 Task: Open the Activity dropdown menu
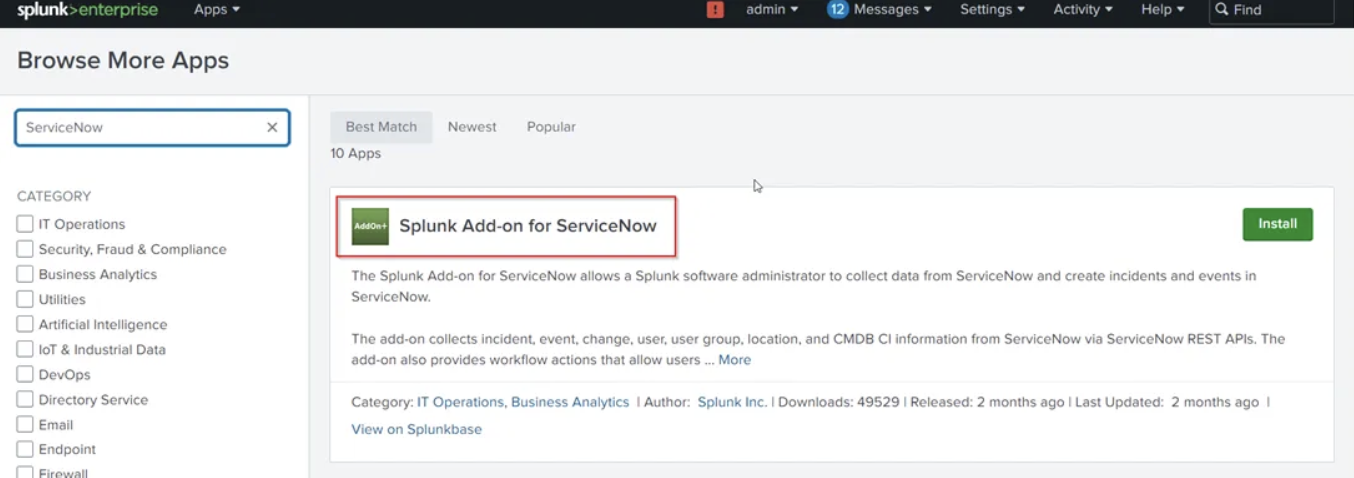coord(1083,10)
